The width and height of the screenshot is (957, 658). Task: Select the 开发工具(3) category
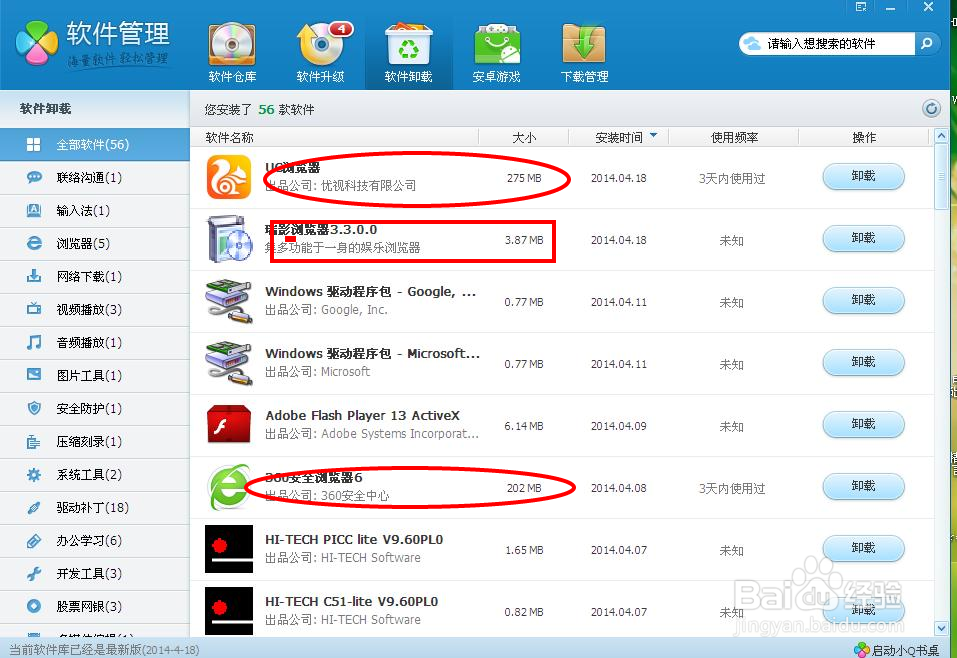(x=95, y=573)
